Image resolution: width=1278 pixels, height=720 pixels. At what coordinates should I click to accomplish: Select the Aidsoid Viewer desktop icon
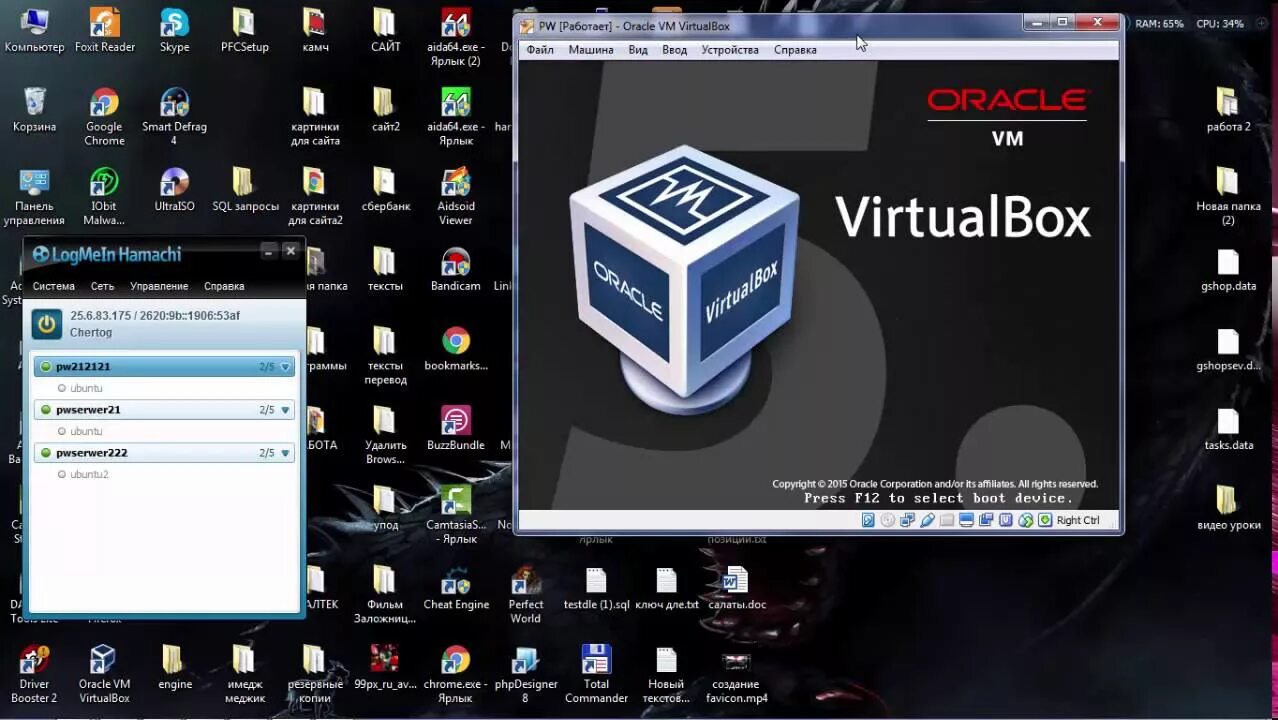point(455,197)
